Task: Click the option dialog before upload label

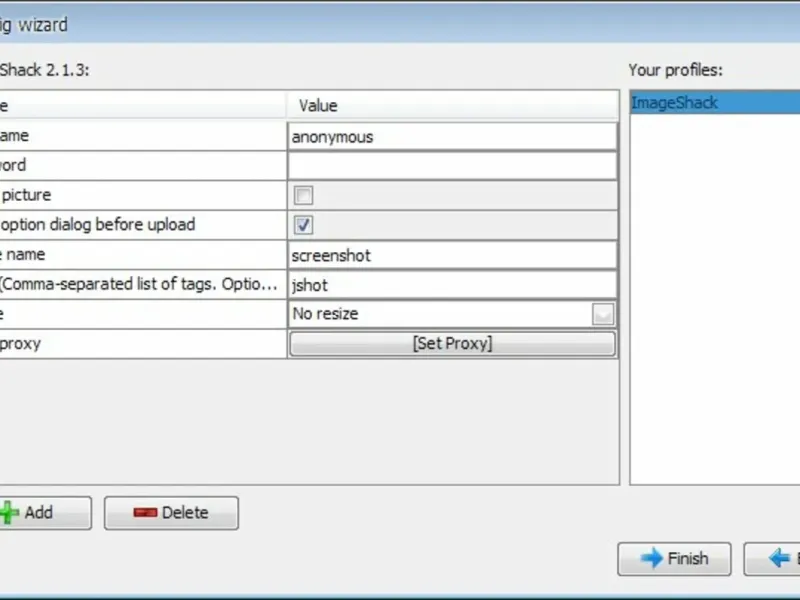Action: pyautogui.click(x=97, y=224)
